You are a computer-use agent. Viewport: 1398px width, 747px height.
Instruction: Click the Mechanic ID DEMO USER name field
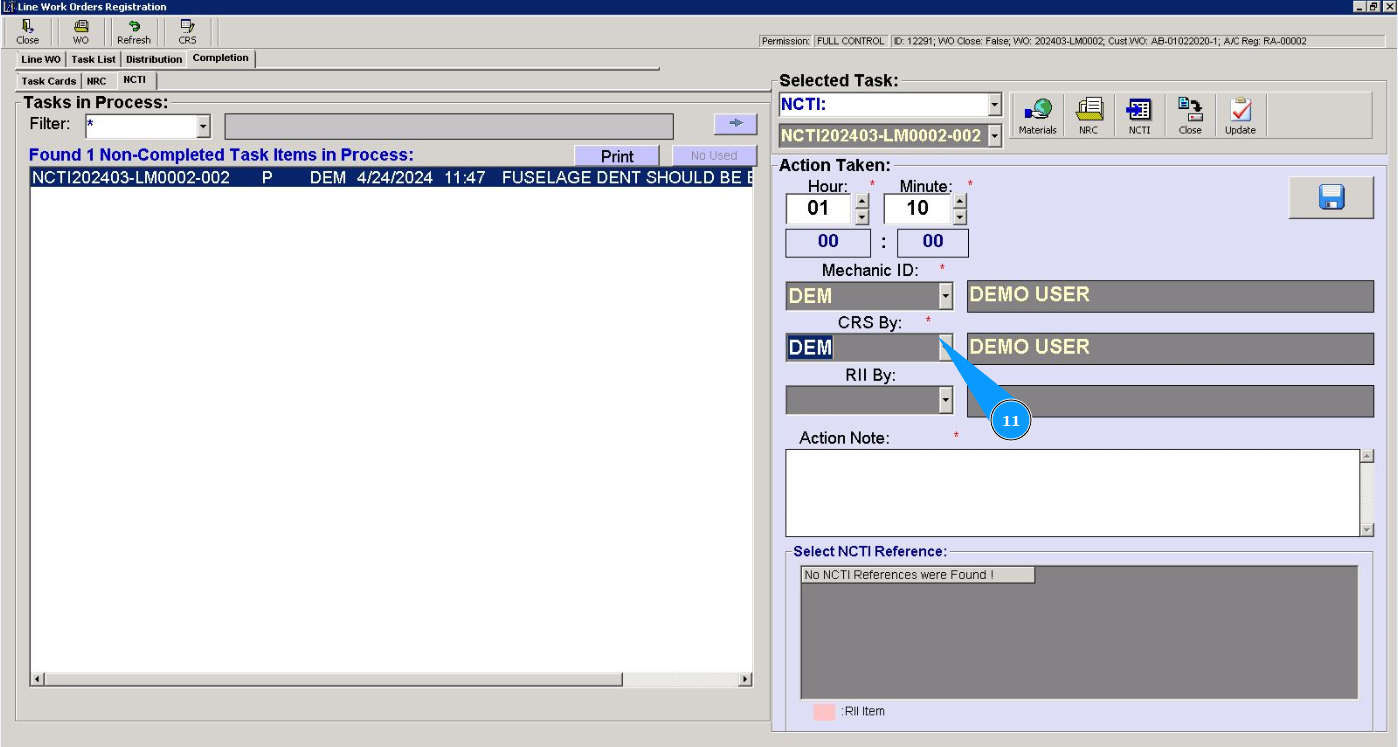1170,296
